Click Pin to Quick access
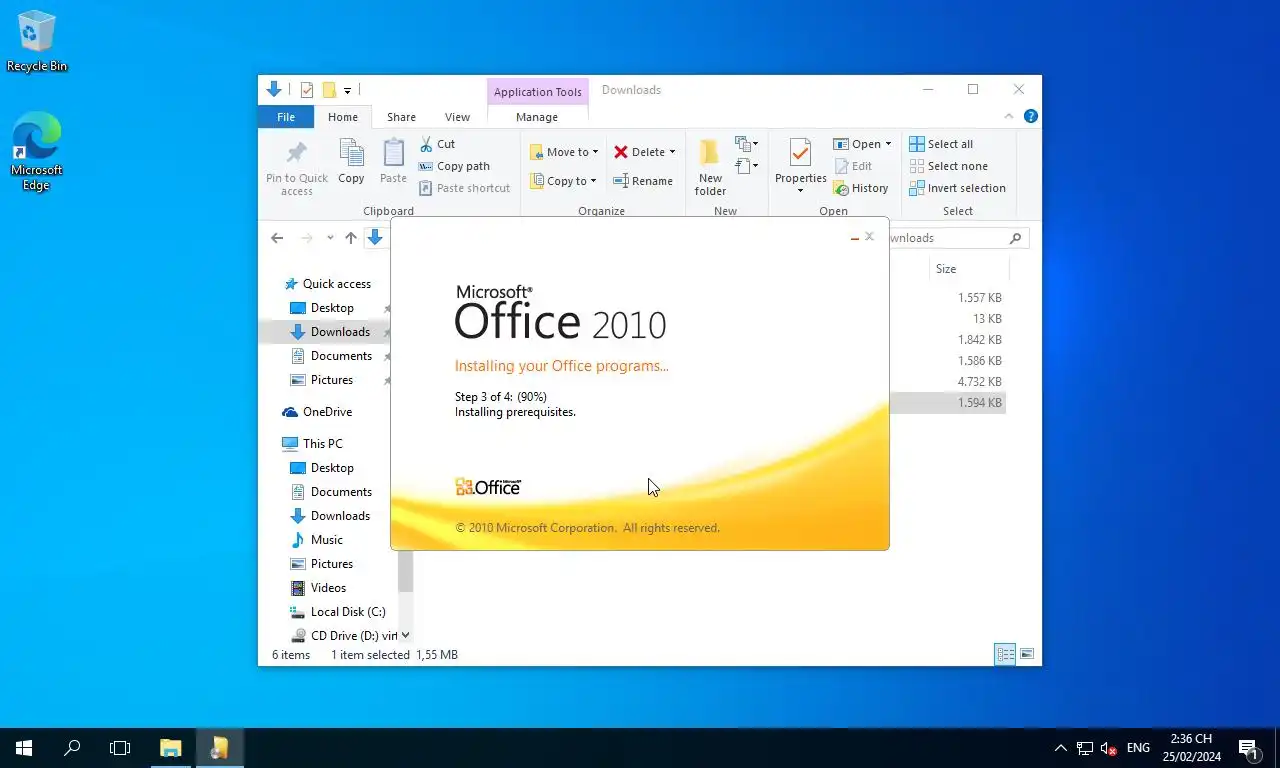Image resolution: width=1280 pixels, height=768 pixels. pos(297,167)
